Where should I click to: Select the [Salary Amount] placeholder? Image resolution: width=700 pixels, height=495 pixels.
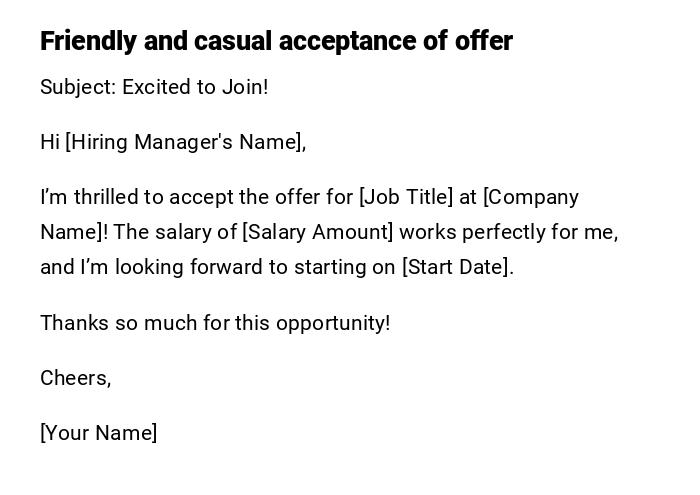pyautogui.click(x=318, y=232)
